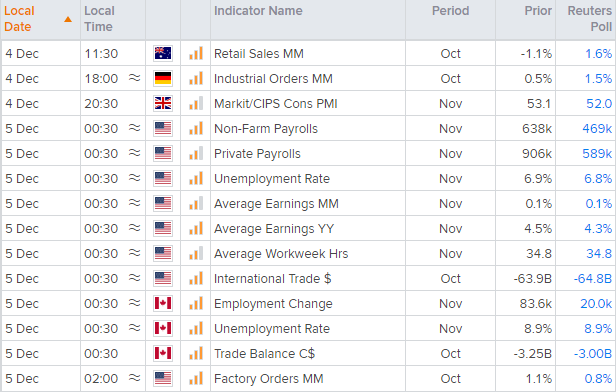The width and height of the screenshot is (616, 392).
Task: Click the 469k Reuters Poll value
Action: [597, 129]
